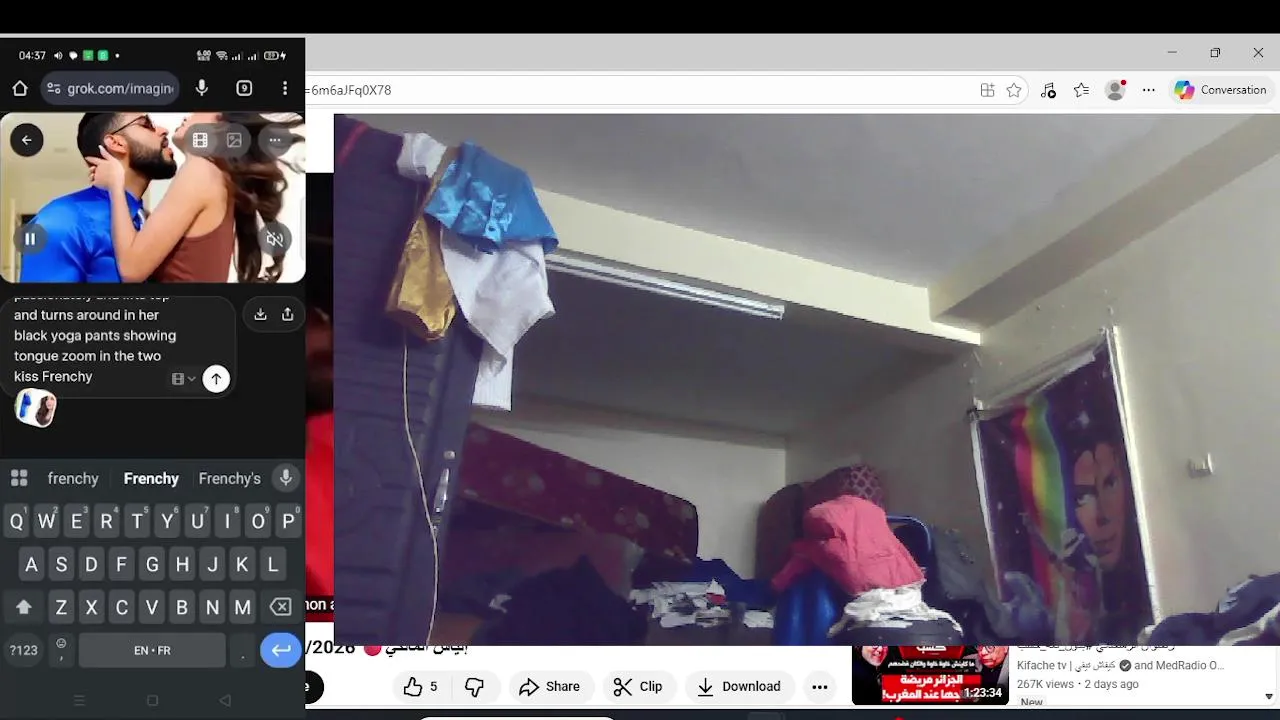Tap the EN • FR space bar
1280x720 pixels.
click(x=152, y=650)
